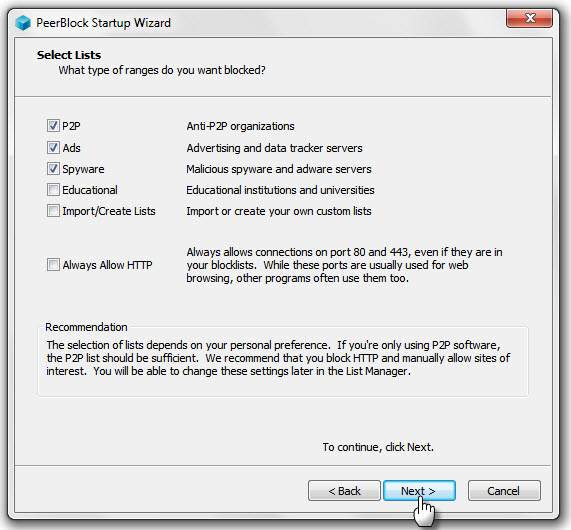The height and width of the screenshot is (530, 571).
Task: Click the Malicious spyware and adware servers text
Action: (279, 169)
